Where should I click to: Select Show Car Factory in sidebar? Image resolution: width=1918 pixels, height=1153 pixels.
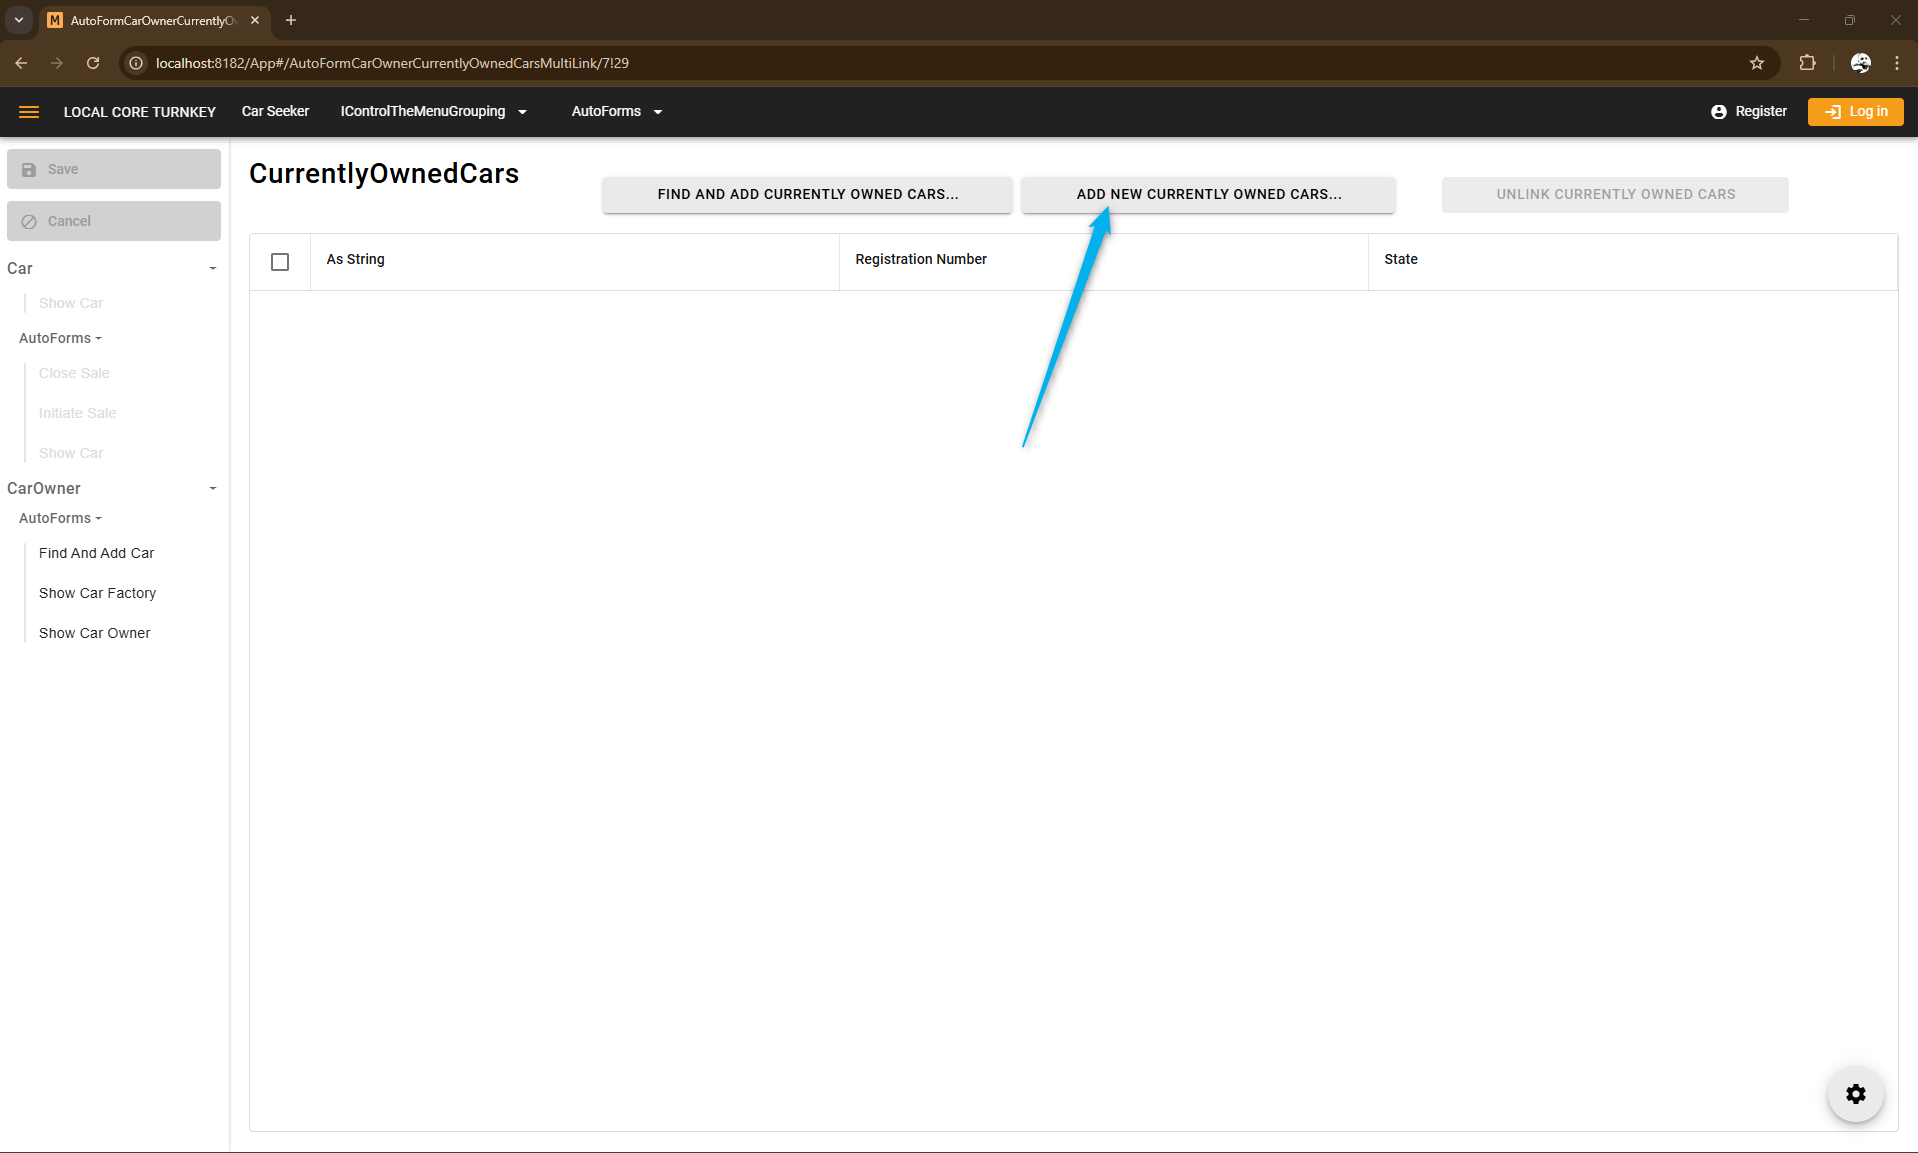point(97,593)
